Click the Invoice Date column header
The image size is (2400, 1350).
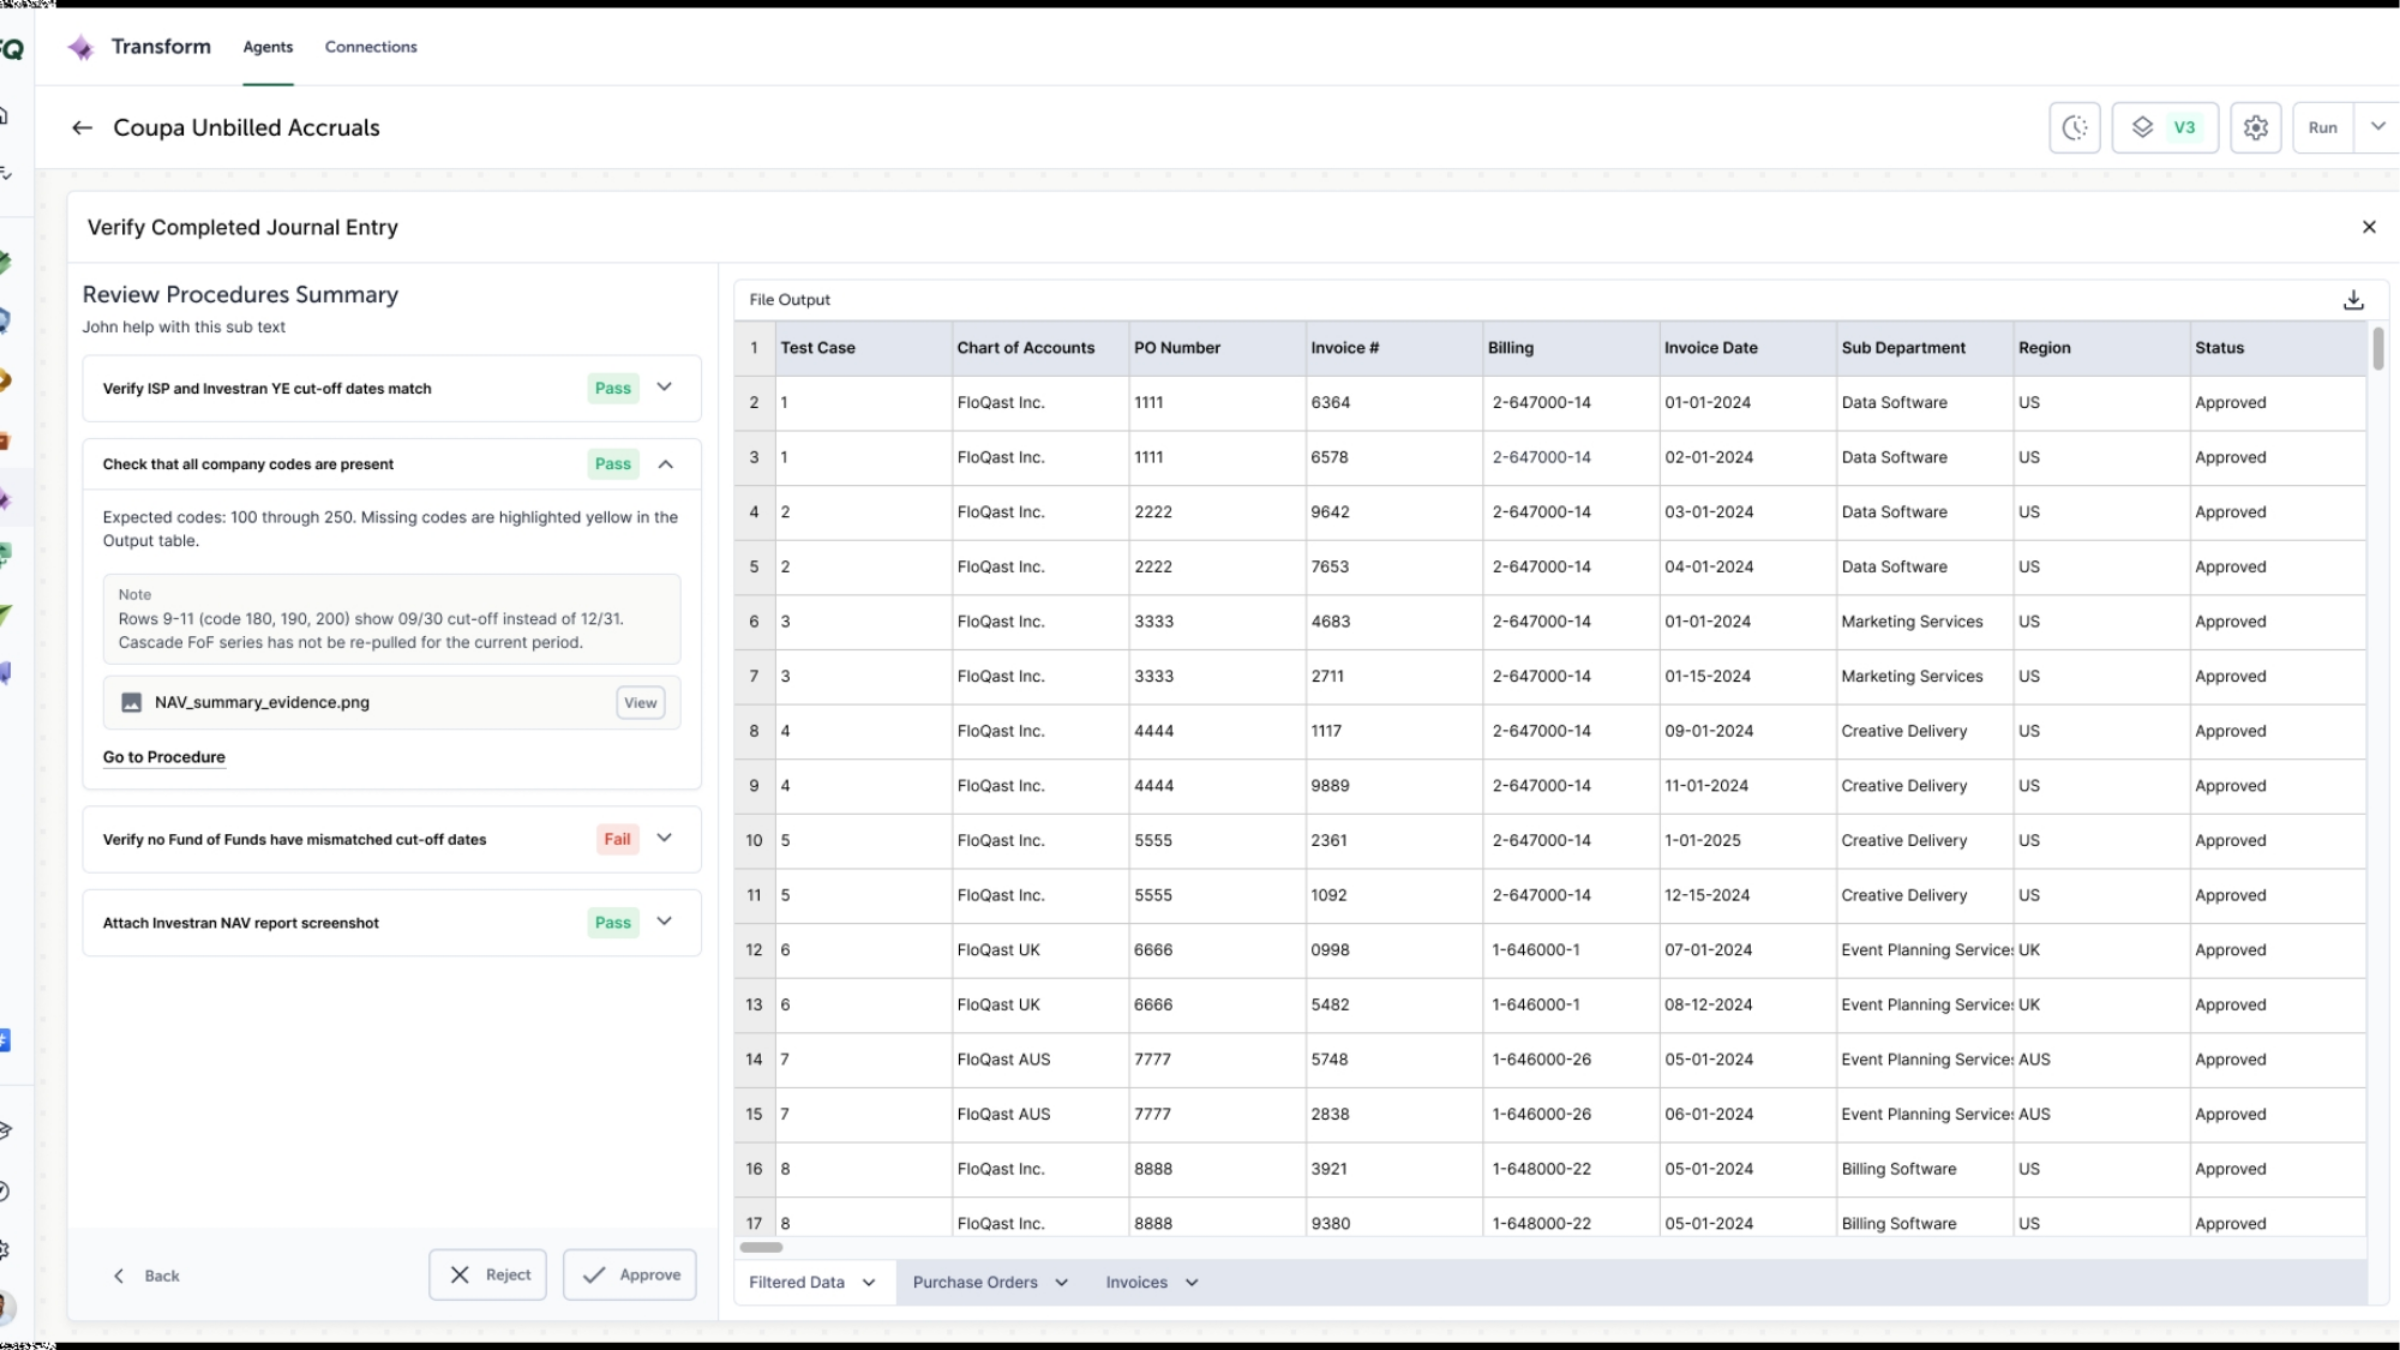click(x=1748, y=348)
